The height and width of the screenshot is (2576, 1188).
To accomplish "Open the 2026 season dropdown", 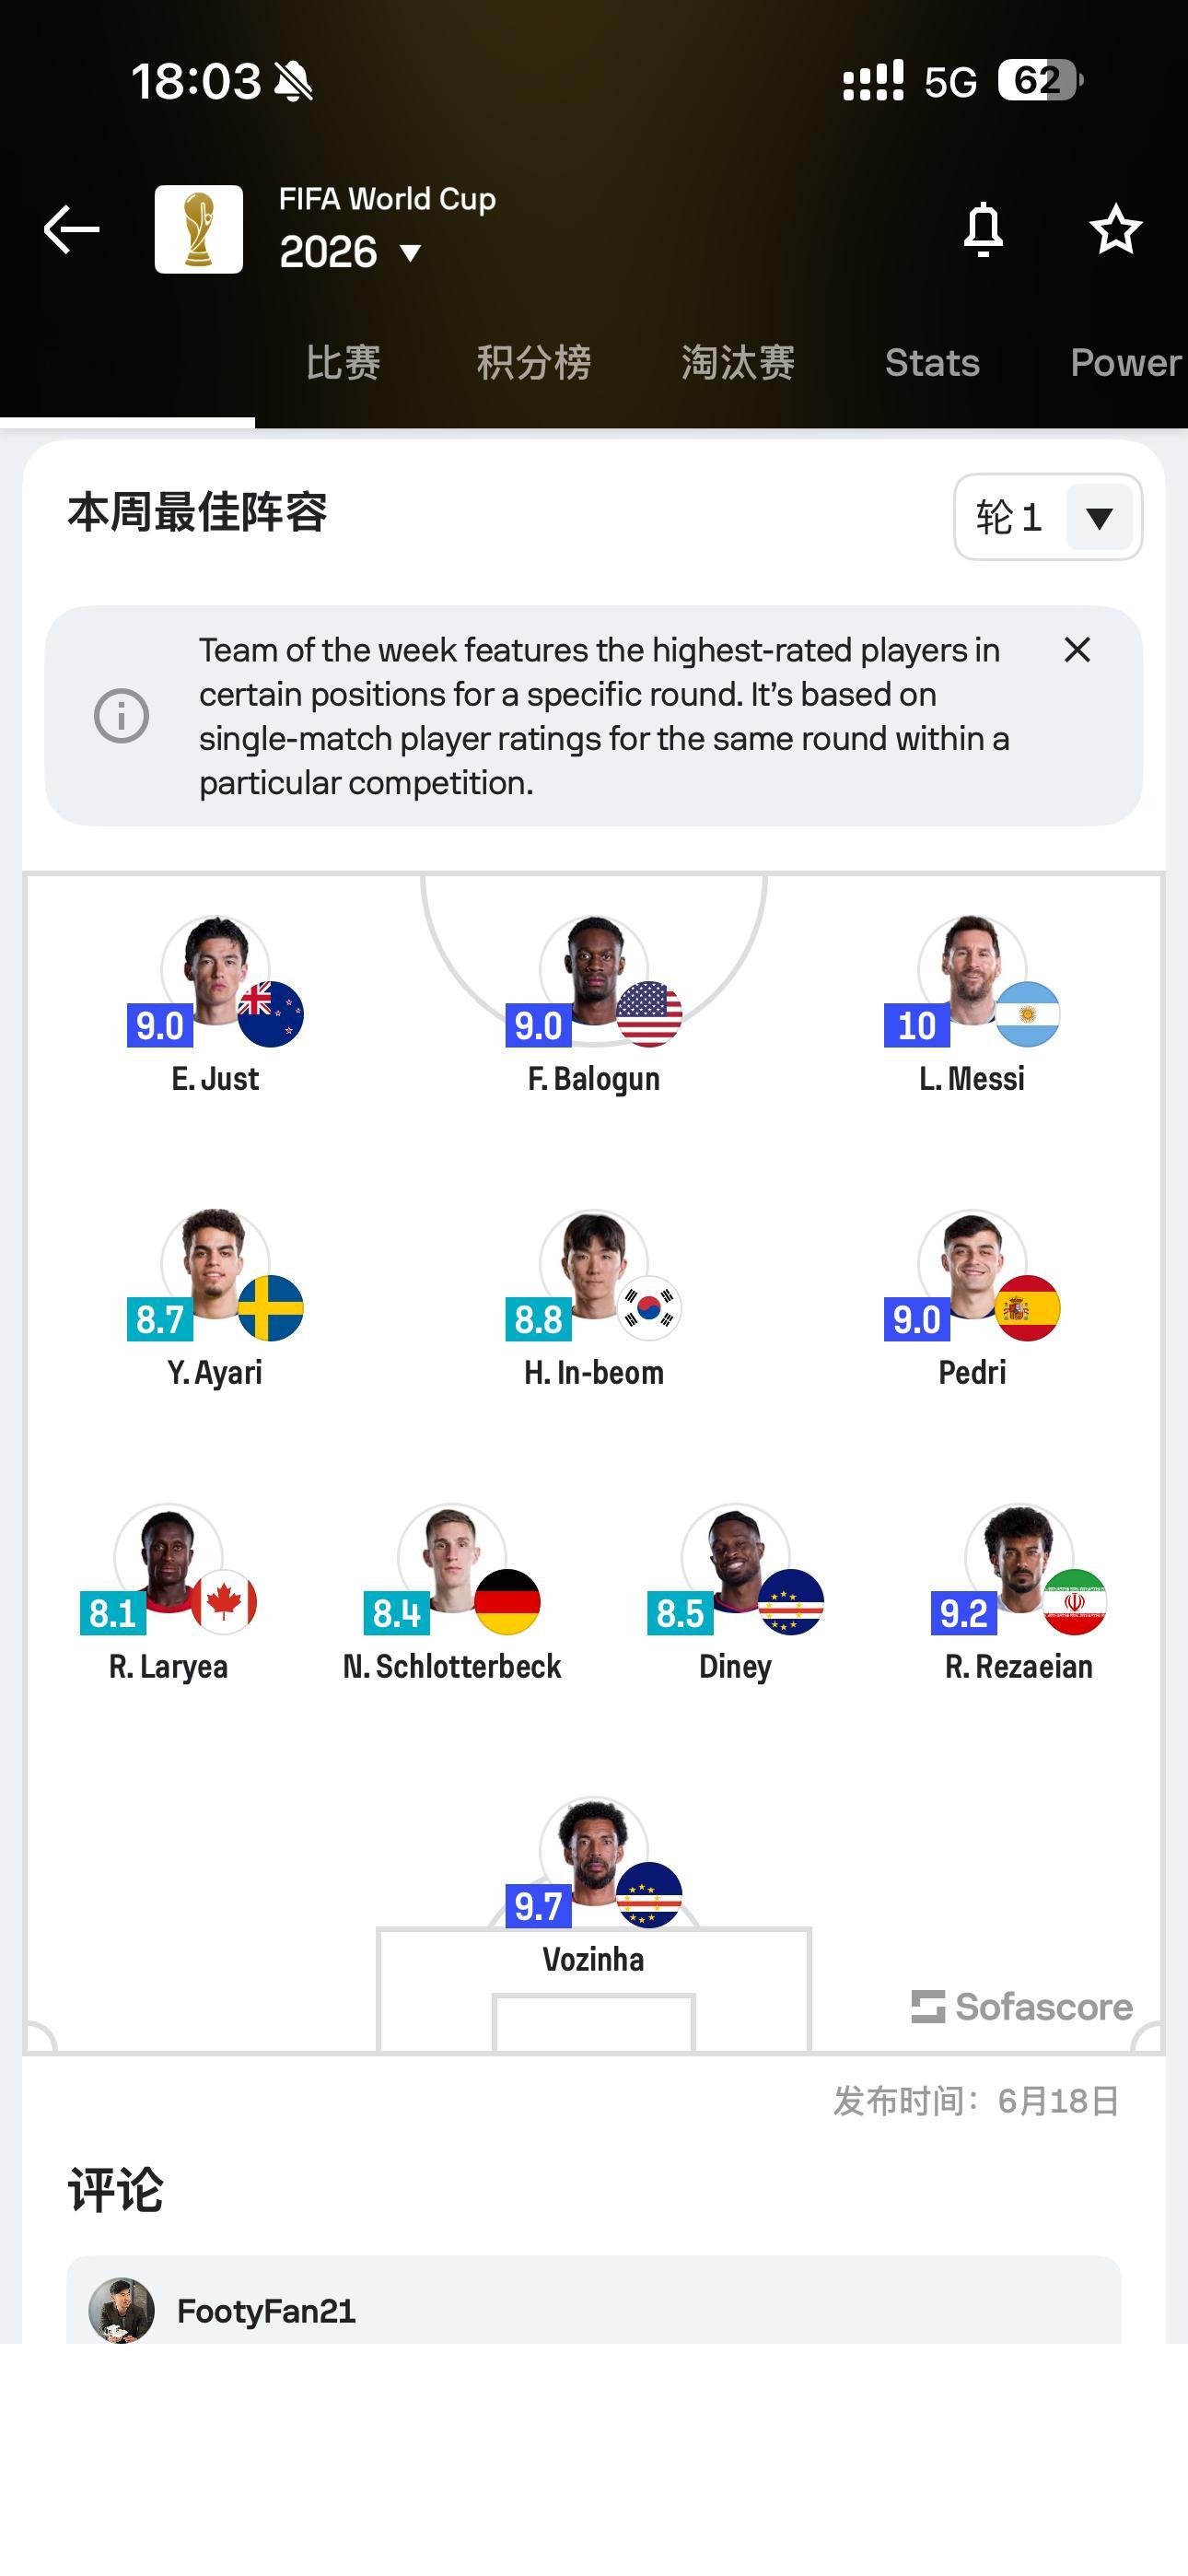I will 350,252.
